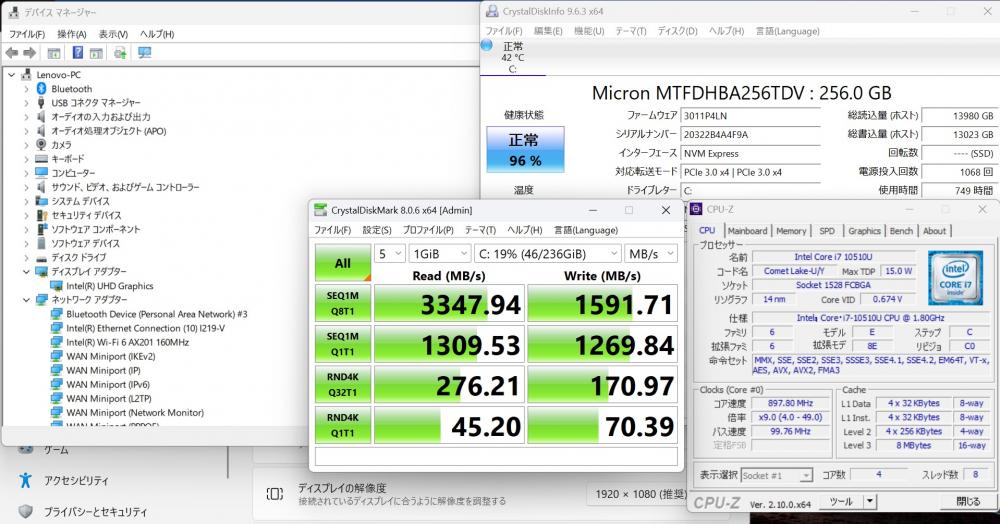Select Intel(R) Ethernet Connection (10) I219-V
The image size is (1000, 524).
pos(145,328)
